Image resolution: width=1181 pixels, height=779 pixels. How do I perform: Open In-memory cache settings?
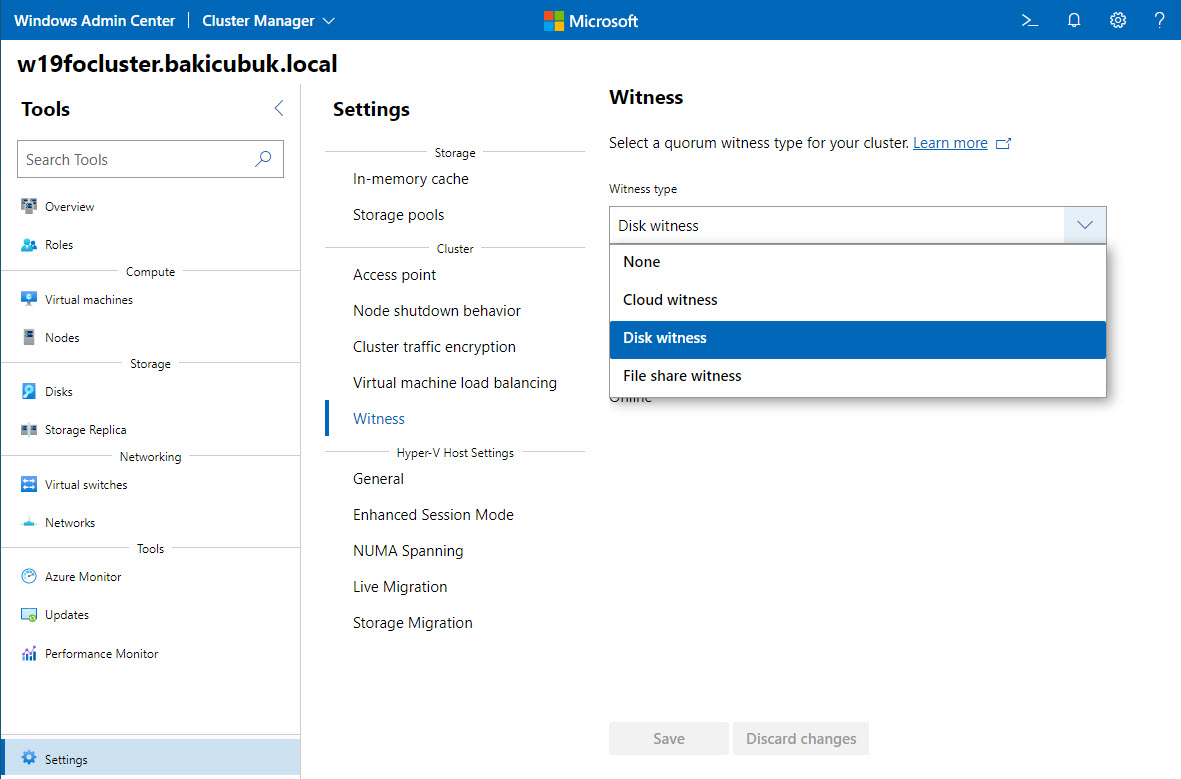point(410,179)
